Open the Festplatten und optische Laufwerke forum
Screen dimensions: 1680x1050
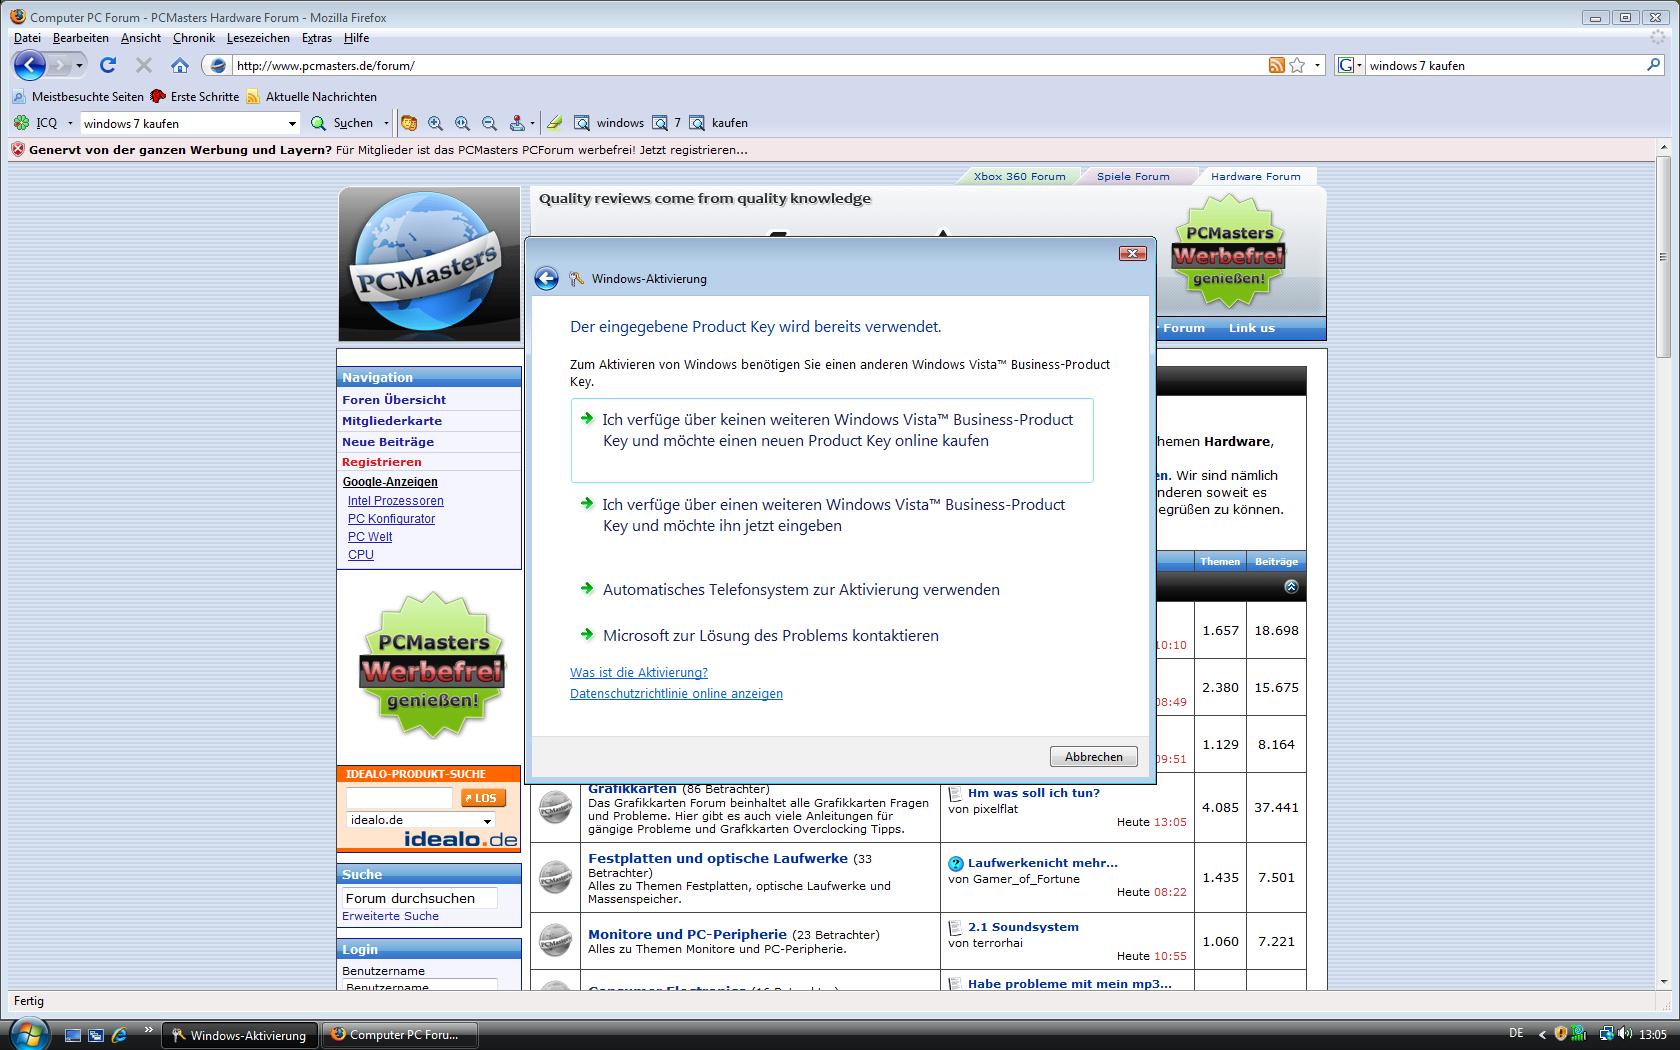718,859
